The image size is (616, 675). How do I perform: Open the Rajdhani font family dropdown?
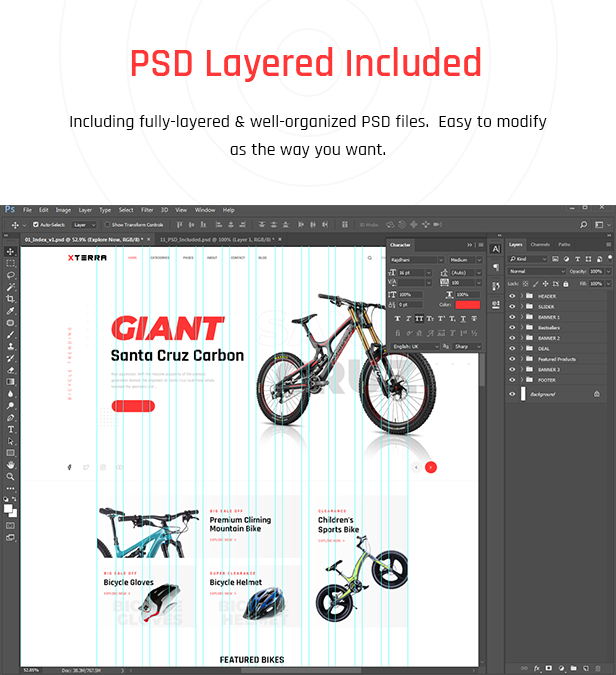click(417, 260)
